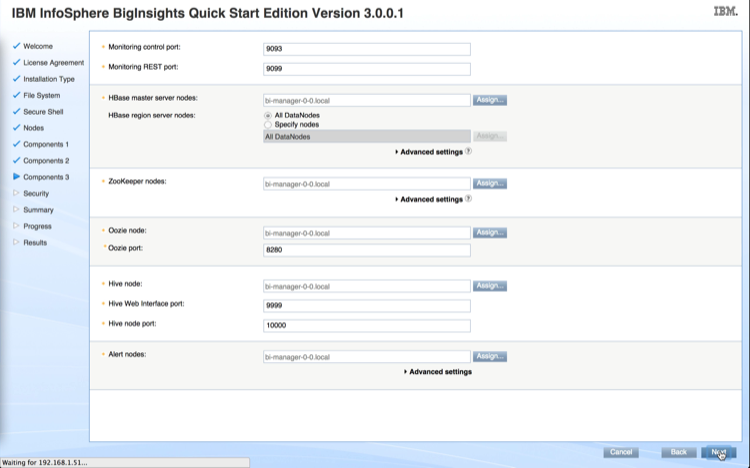This screenshot has height=468, width=750.
Task: Assign the Oozie node
Action: (x=490, y=233)
